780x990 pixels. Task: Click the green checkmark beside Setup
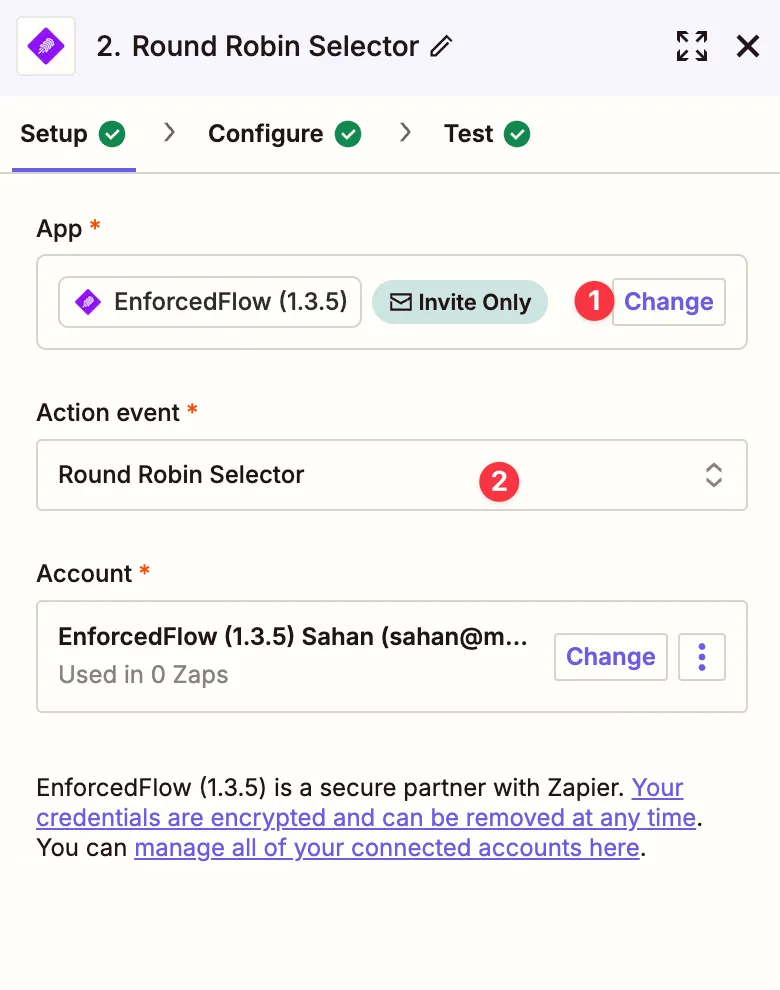point(112,134)
